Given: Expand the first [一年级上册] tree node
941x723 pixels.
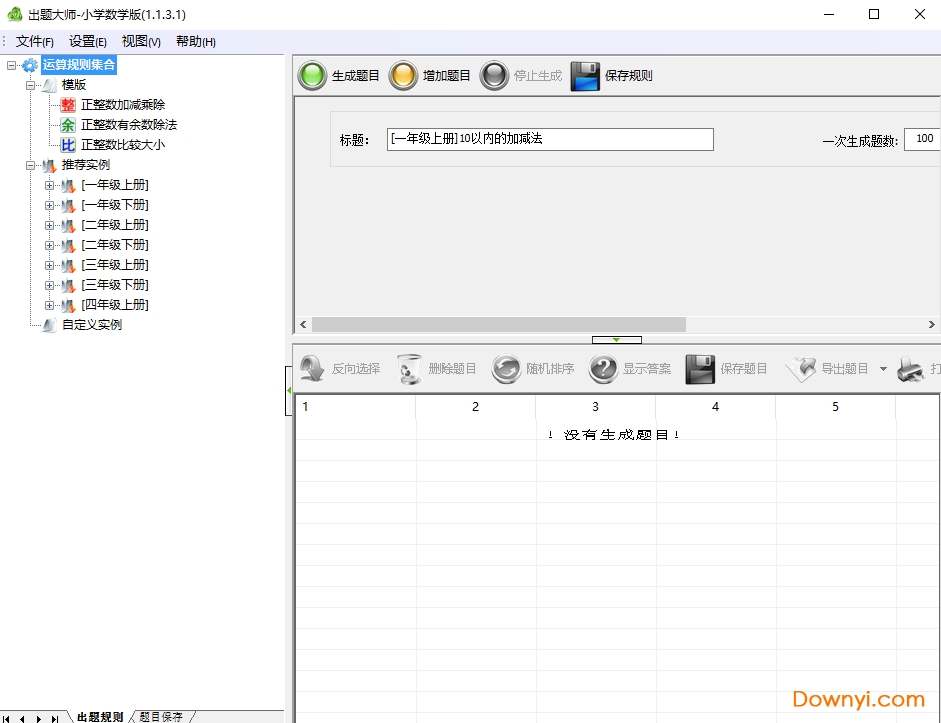Looking at the screenshot, I should point(49,185).
